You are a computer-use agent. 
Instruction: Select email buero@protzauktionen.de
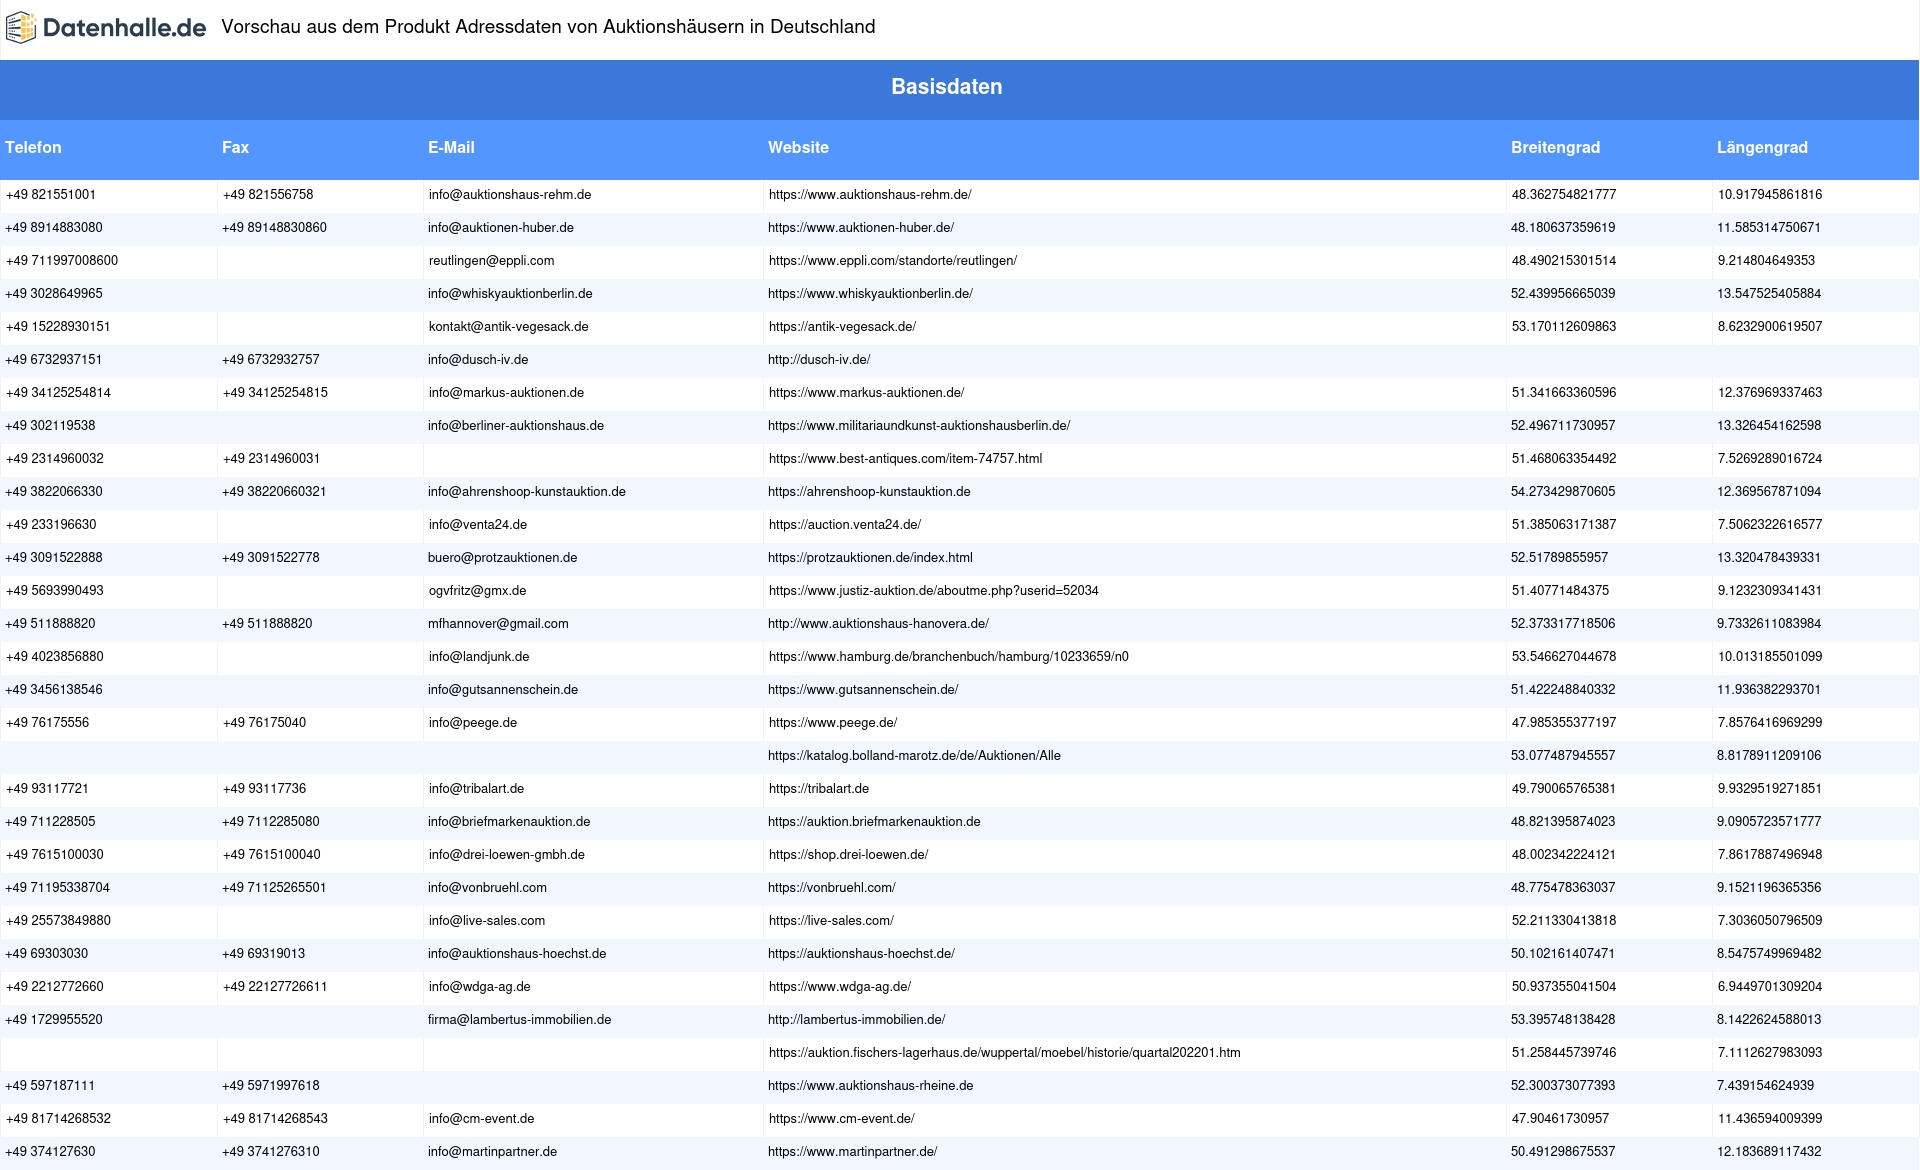(x=503, y=558)
